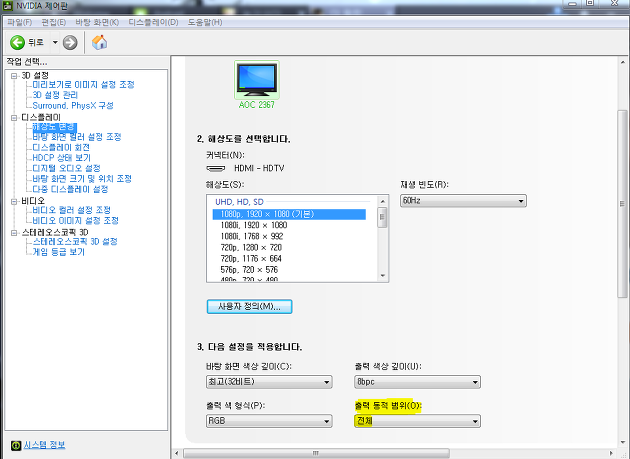The width and height of the screenshot is (630, 459).
Task: Click main panel scroll up arrow
Action: (622, 63)
